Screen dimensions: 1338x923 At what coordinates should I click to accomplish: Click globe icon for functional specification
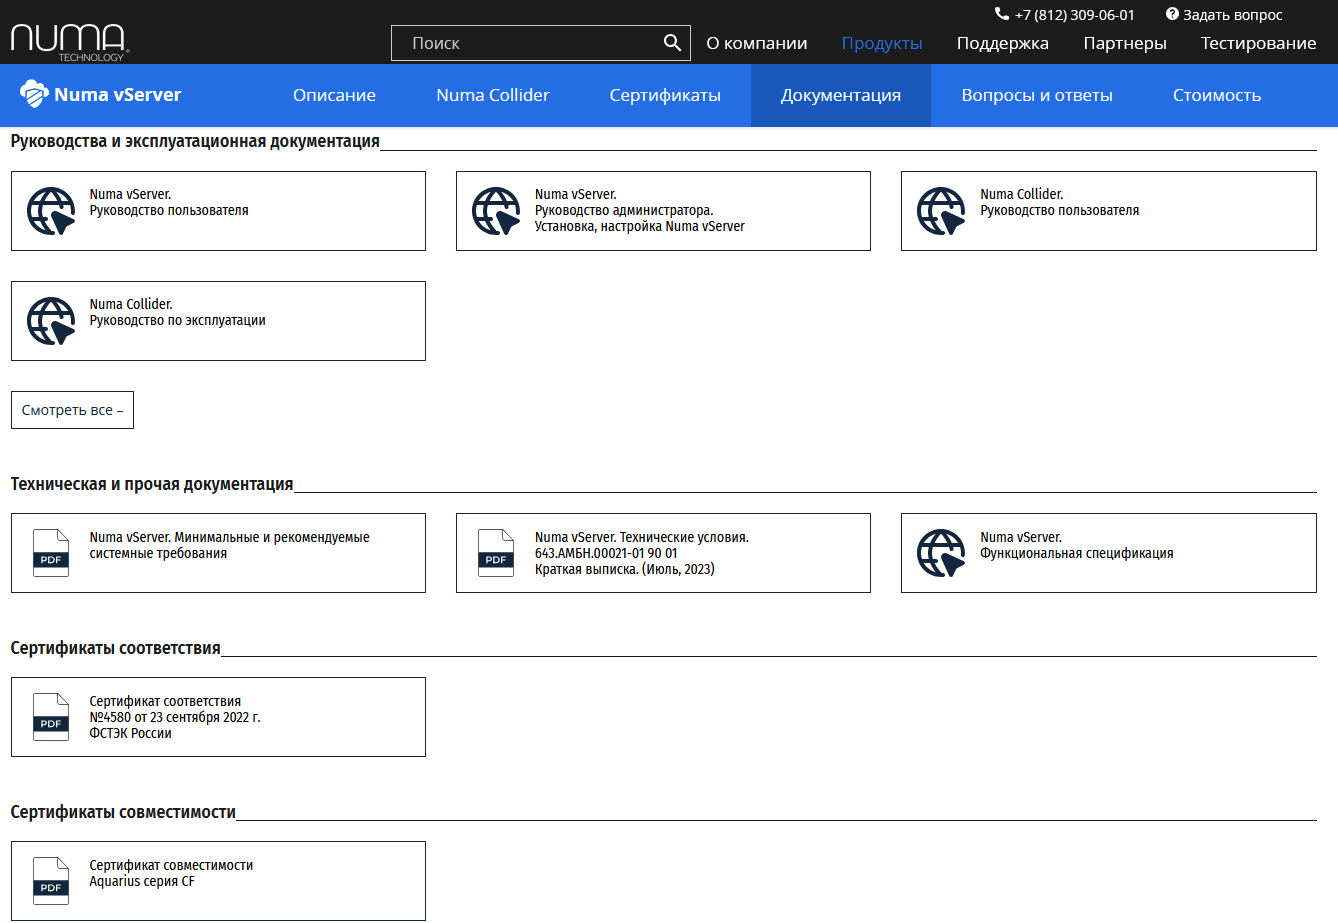941,553
